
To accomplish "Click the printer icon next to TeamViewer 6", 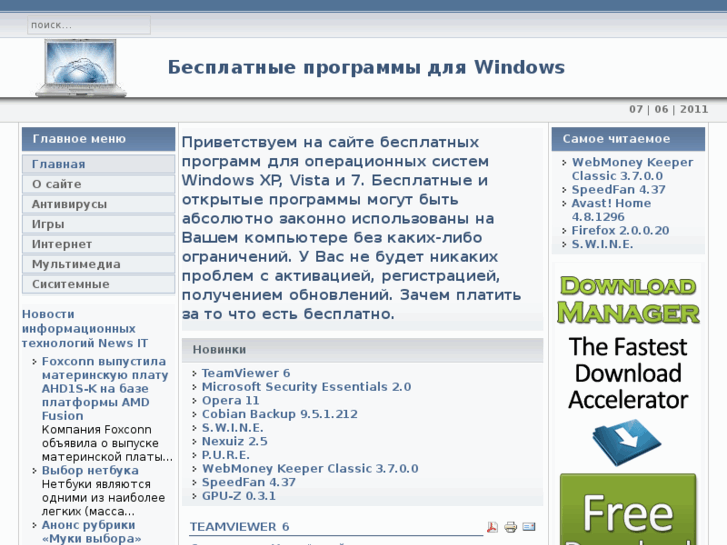I will tap(510, 527).
